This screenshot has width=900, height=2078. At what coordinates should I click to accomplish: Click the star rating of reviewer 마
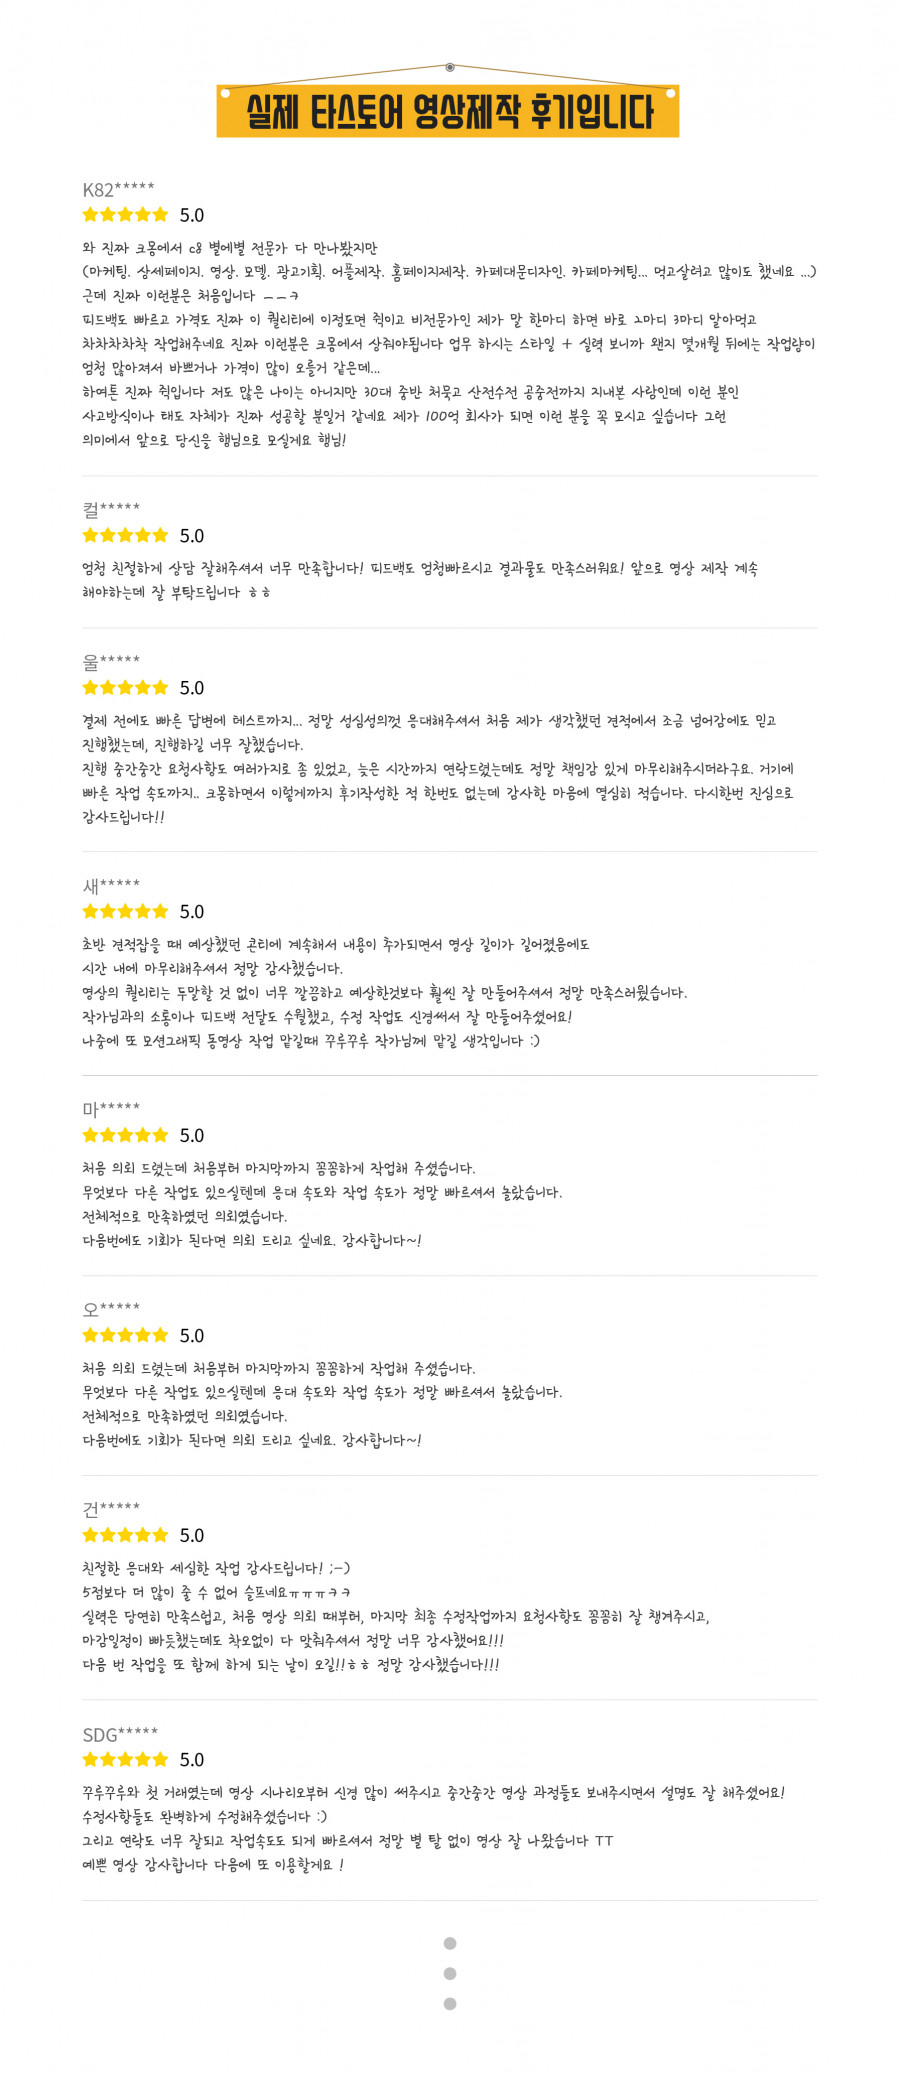[x=125, y=1136]
